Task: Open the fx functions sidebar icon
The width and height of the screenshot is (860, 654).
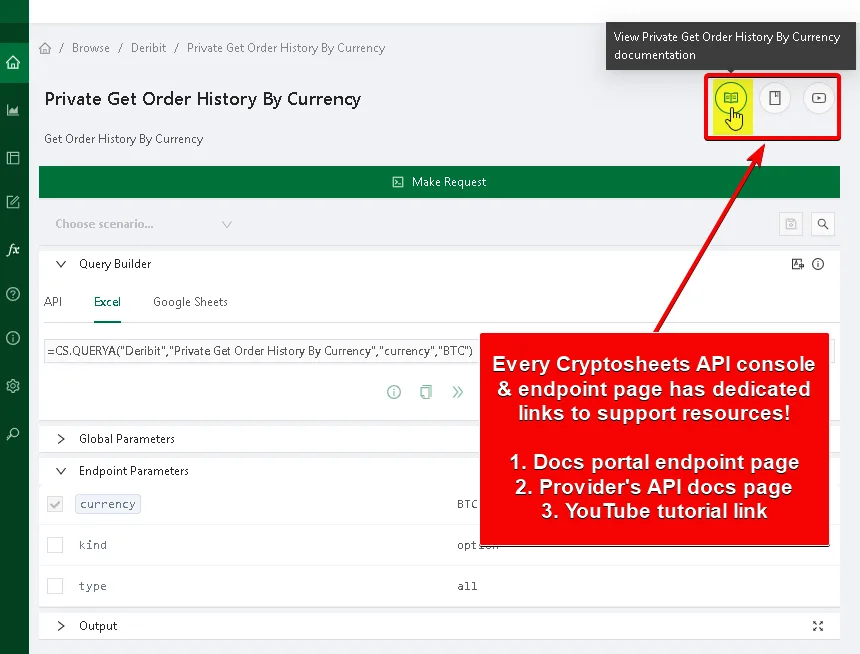Action: tap(13, 250)
